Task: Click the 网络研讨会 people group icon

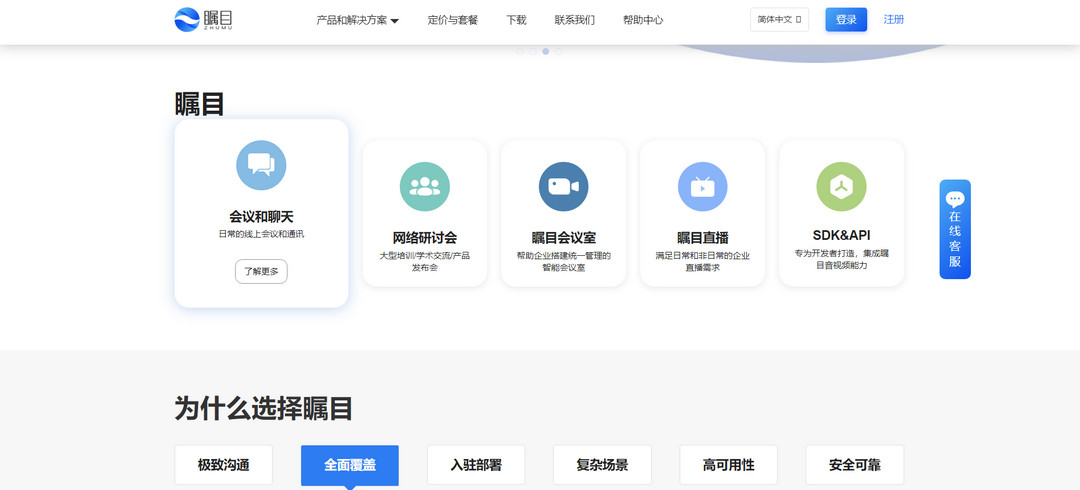Action: point(425,186)
